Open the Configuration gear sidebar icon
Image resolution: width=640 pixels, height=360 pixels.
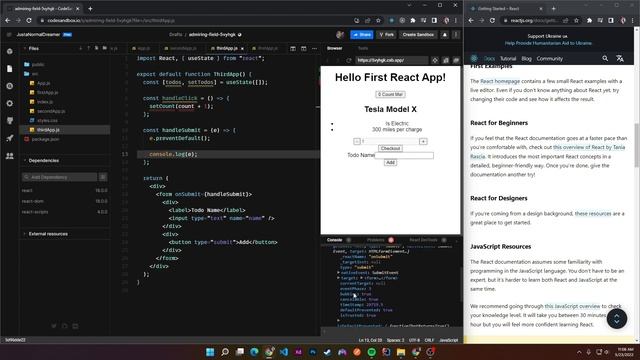click(10, 103)
